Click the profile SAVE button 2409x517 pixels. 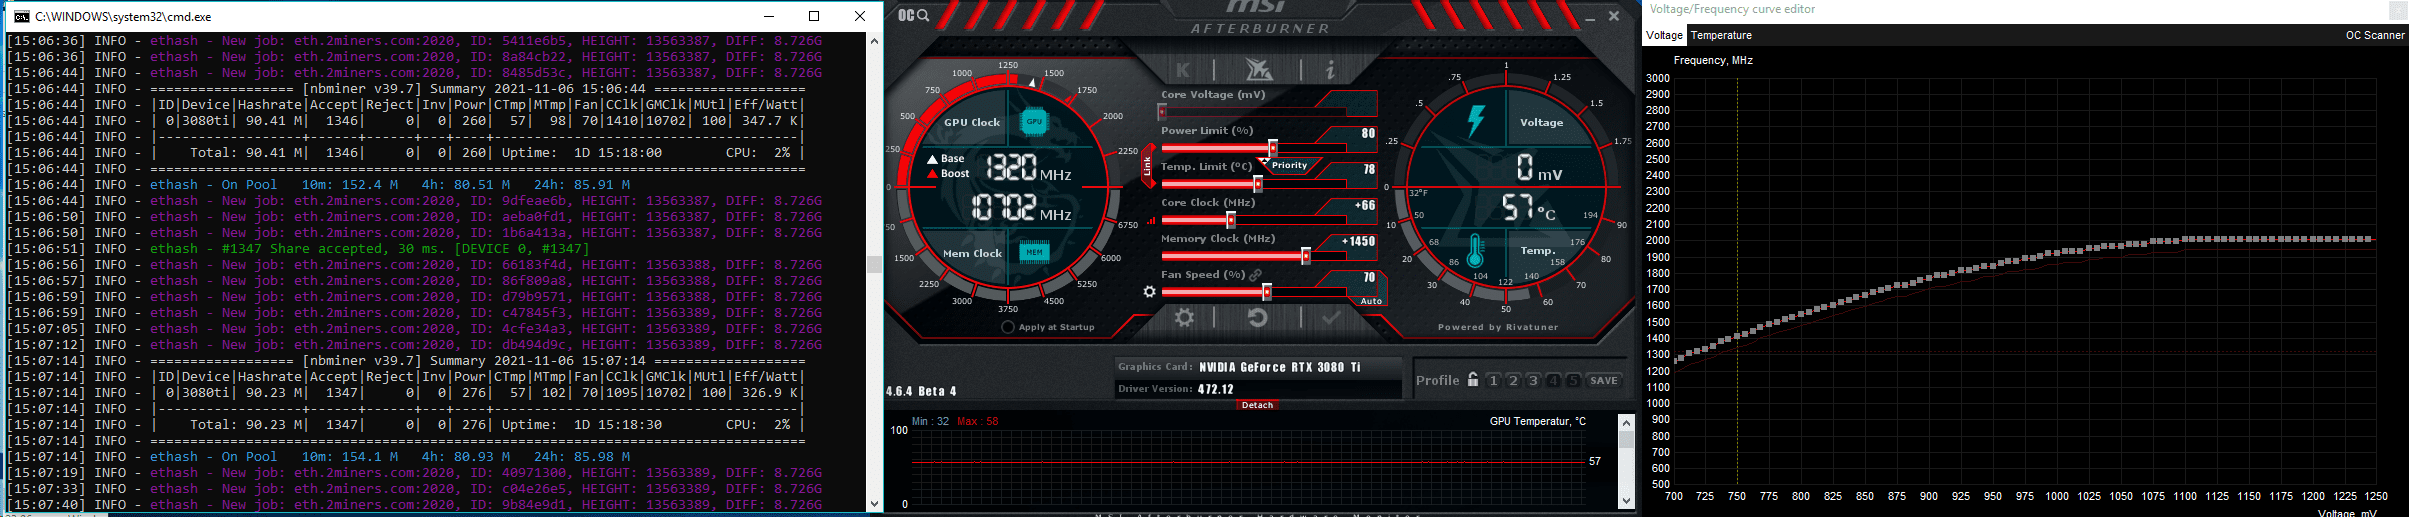point(1604,380)
